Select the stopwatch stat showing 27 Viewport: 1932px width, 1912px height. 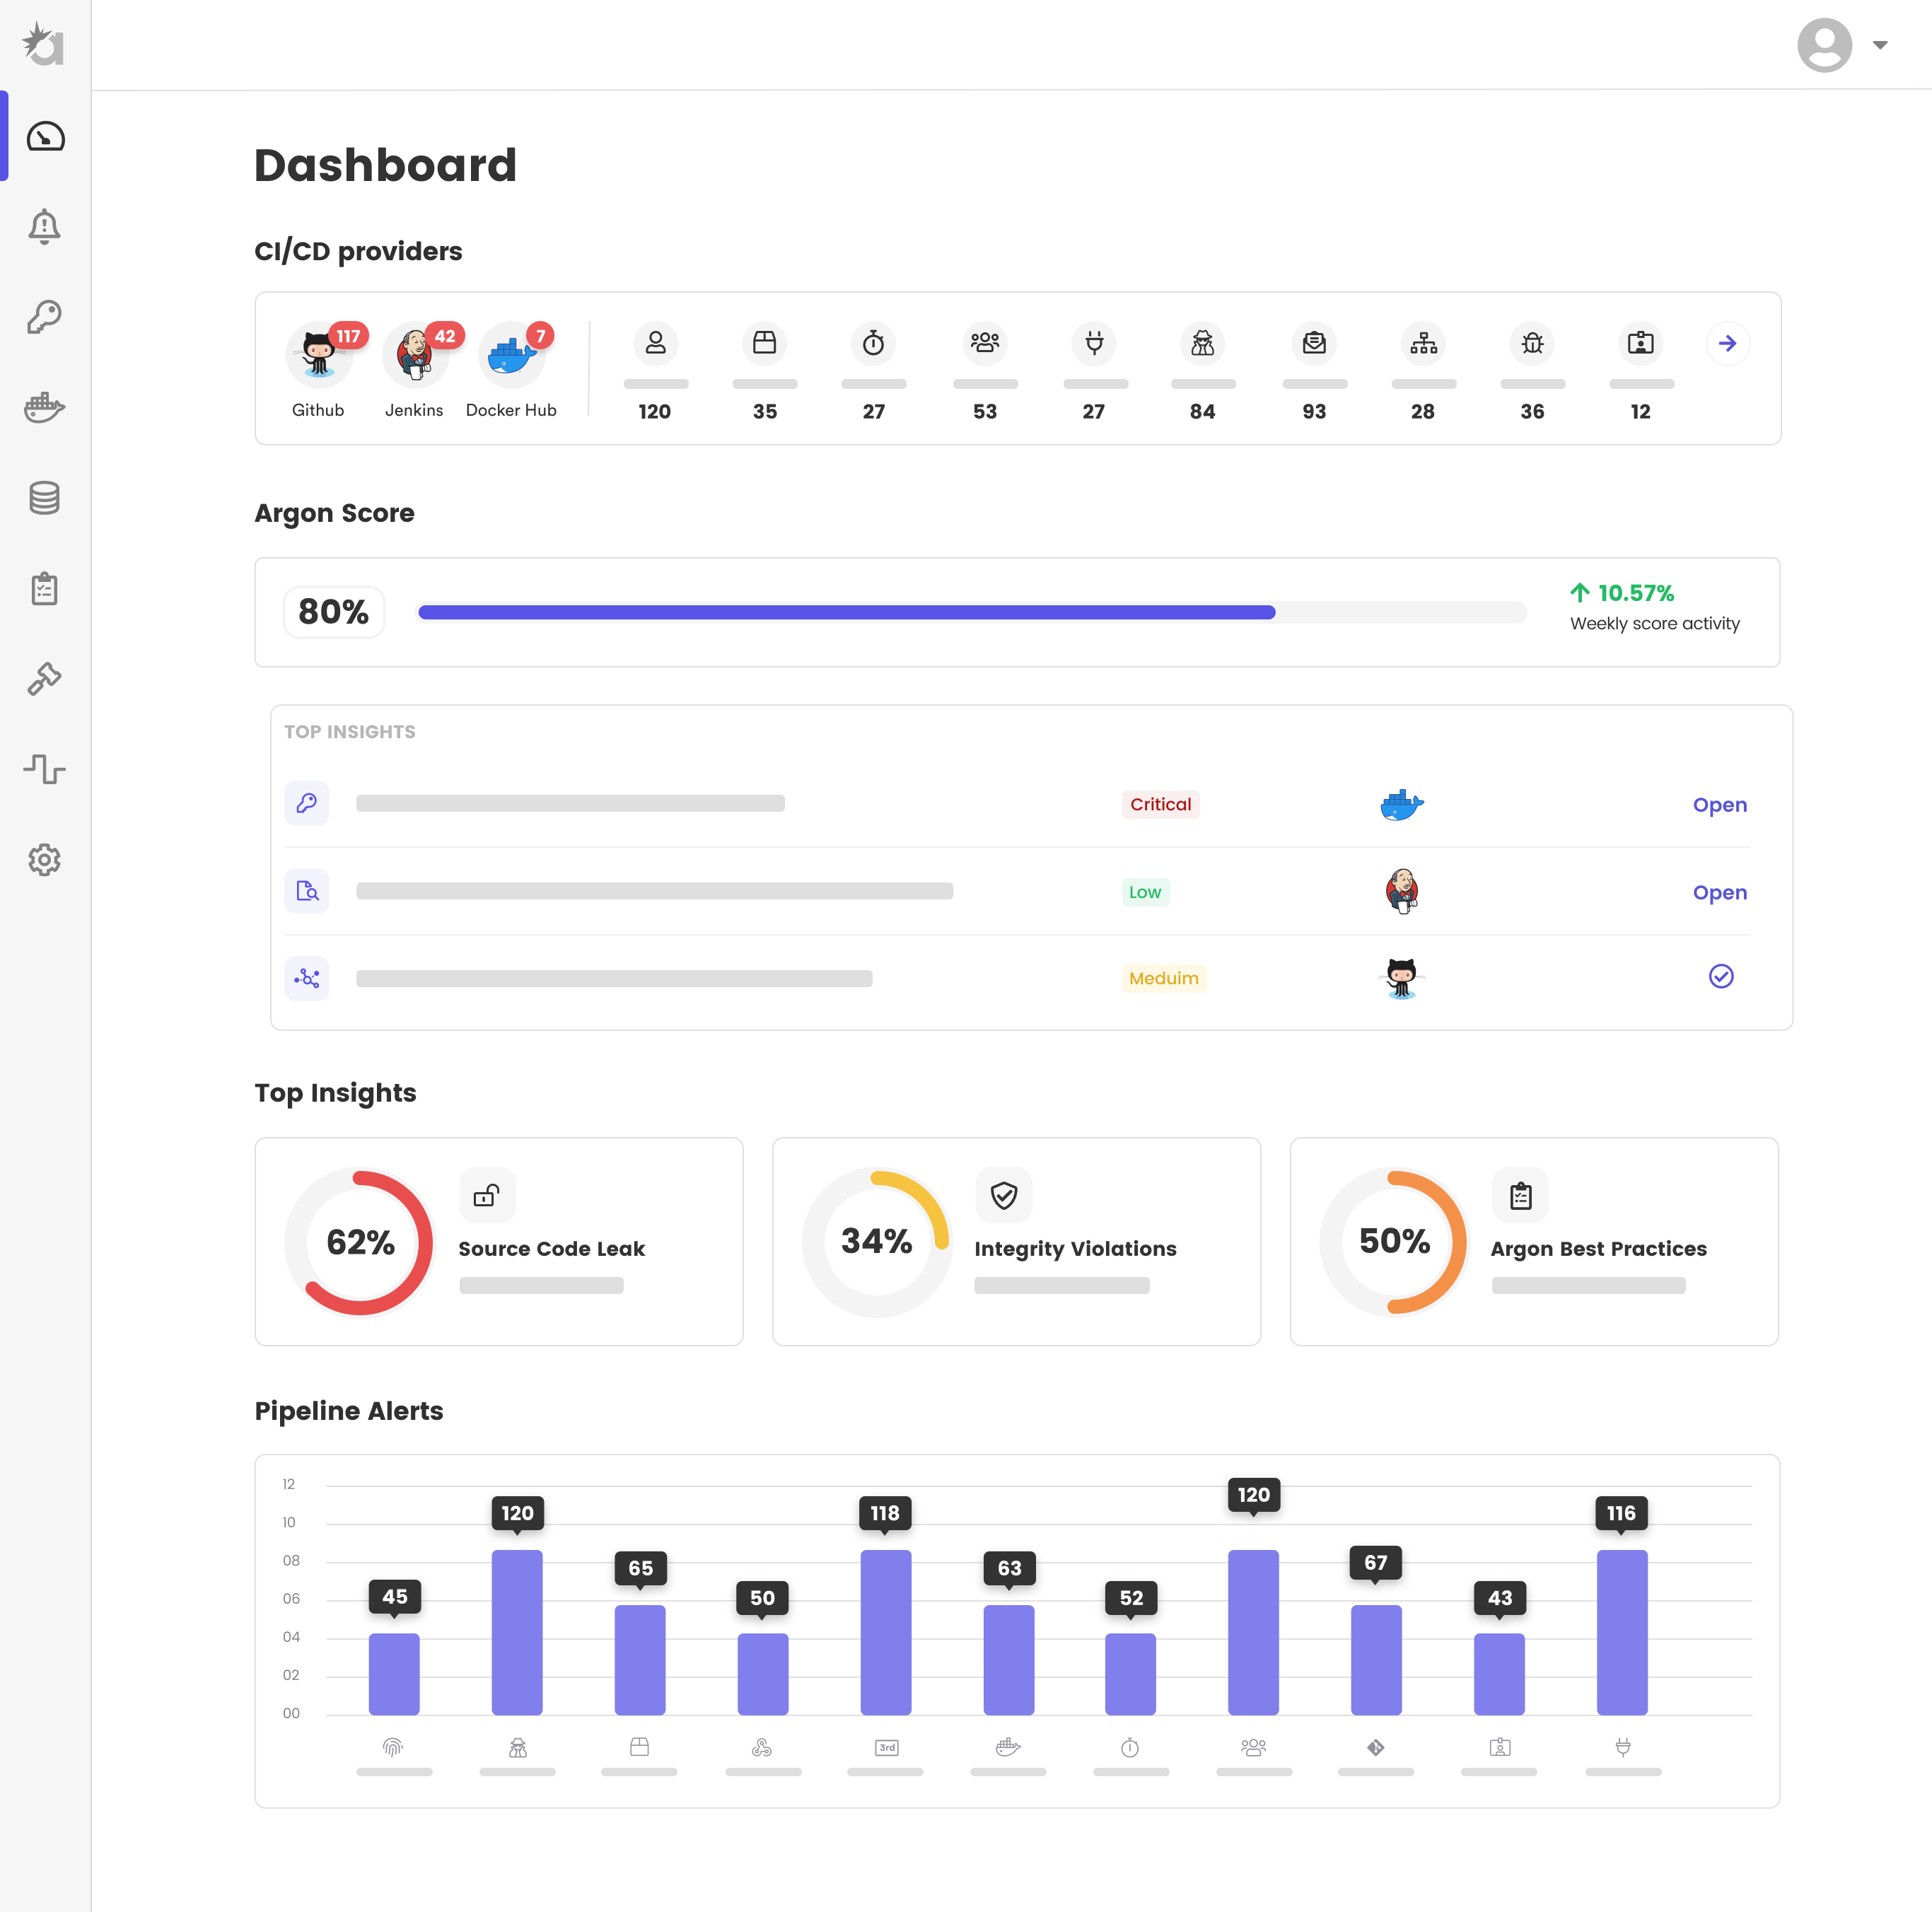click(x=873, y=343)
